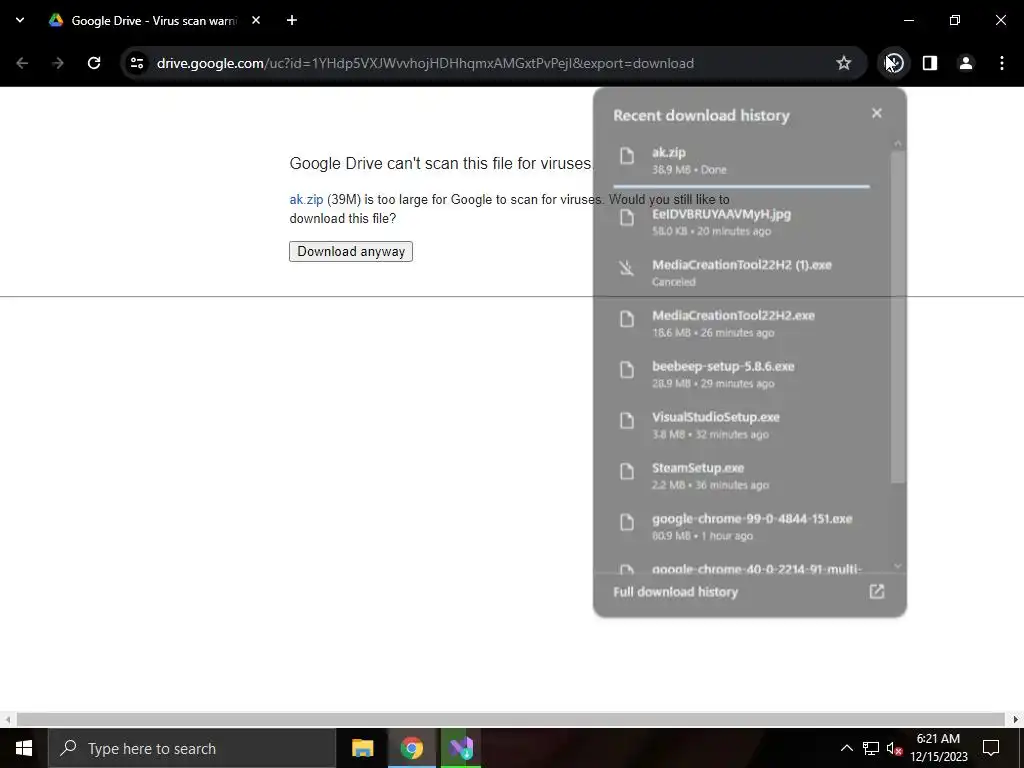Click canceled-download icon for MediaCreationTool22H2 (1).exe
Viewport: 1024px width, 768px height.
click(x=627, y=268)
